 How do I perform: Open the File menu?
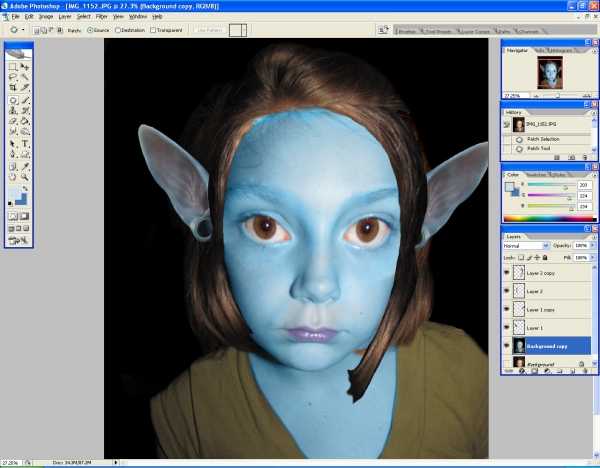pyautogui.click(x=15, y=16)
